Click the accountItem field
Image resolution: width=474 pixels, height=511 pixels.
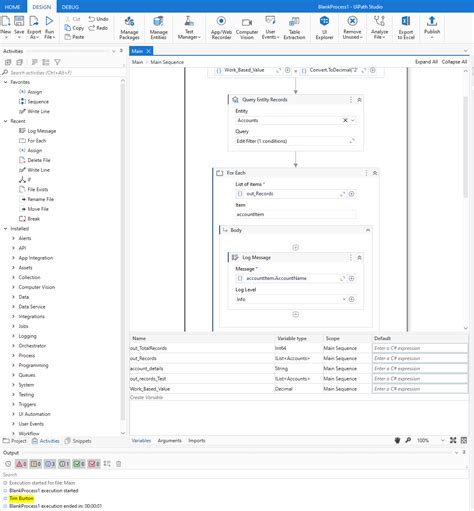coord(295,214)
